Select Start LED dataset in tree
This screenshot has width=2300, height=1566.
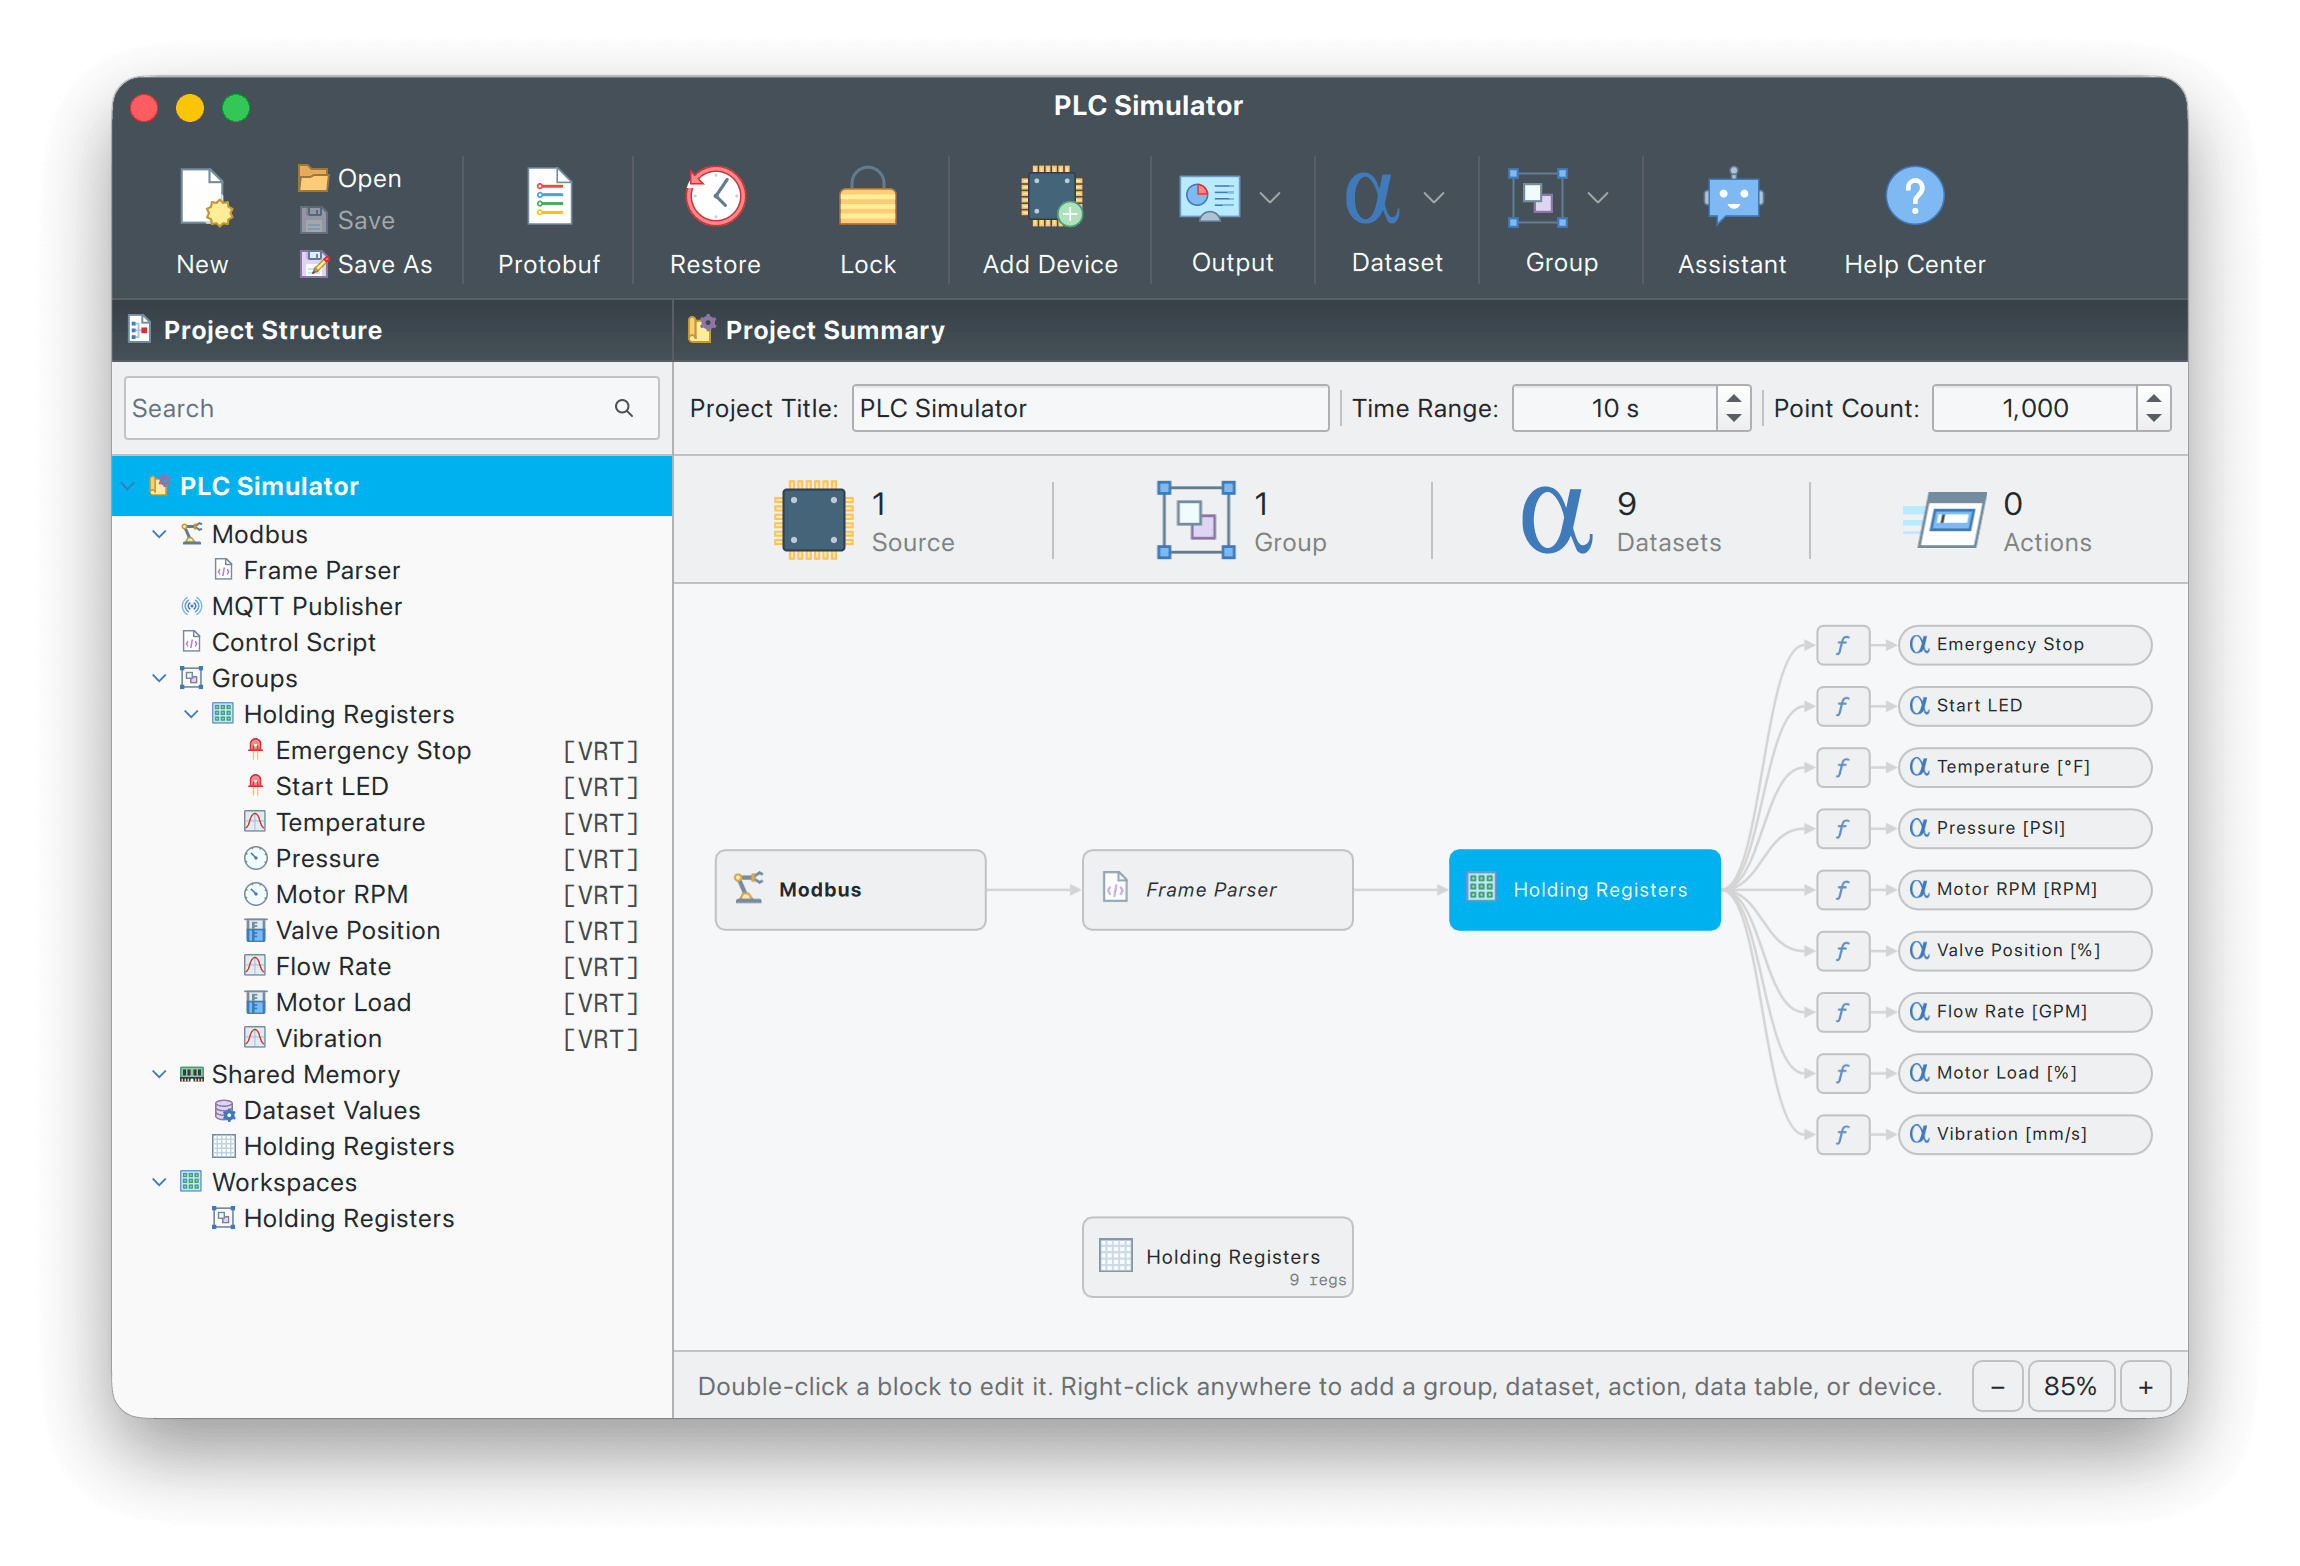click(392, 786)
